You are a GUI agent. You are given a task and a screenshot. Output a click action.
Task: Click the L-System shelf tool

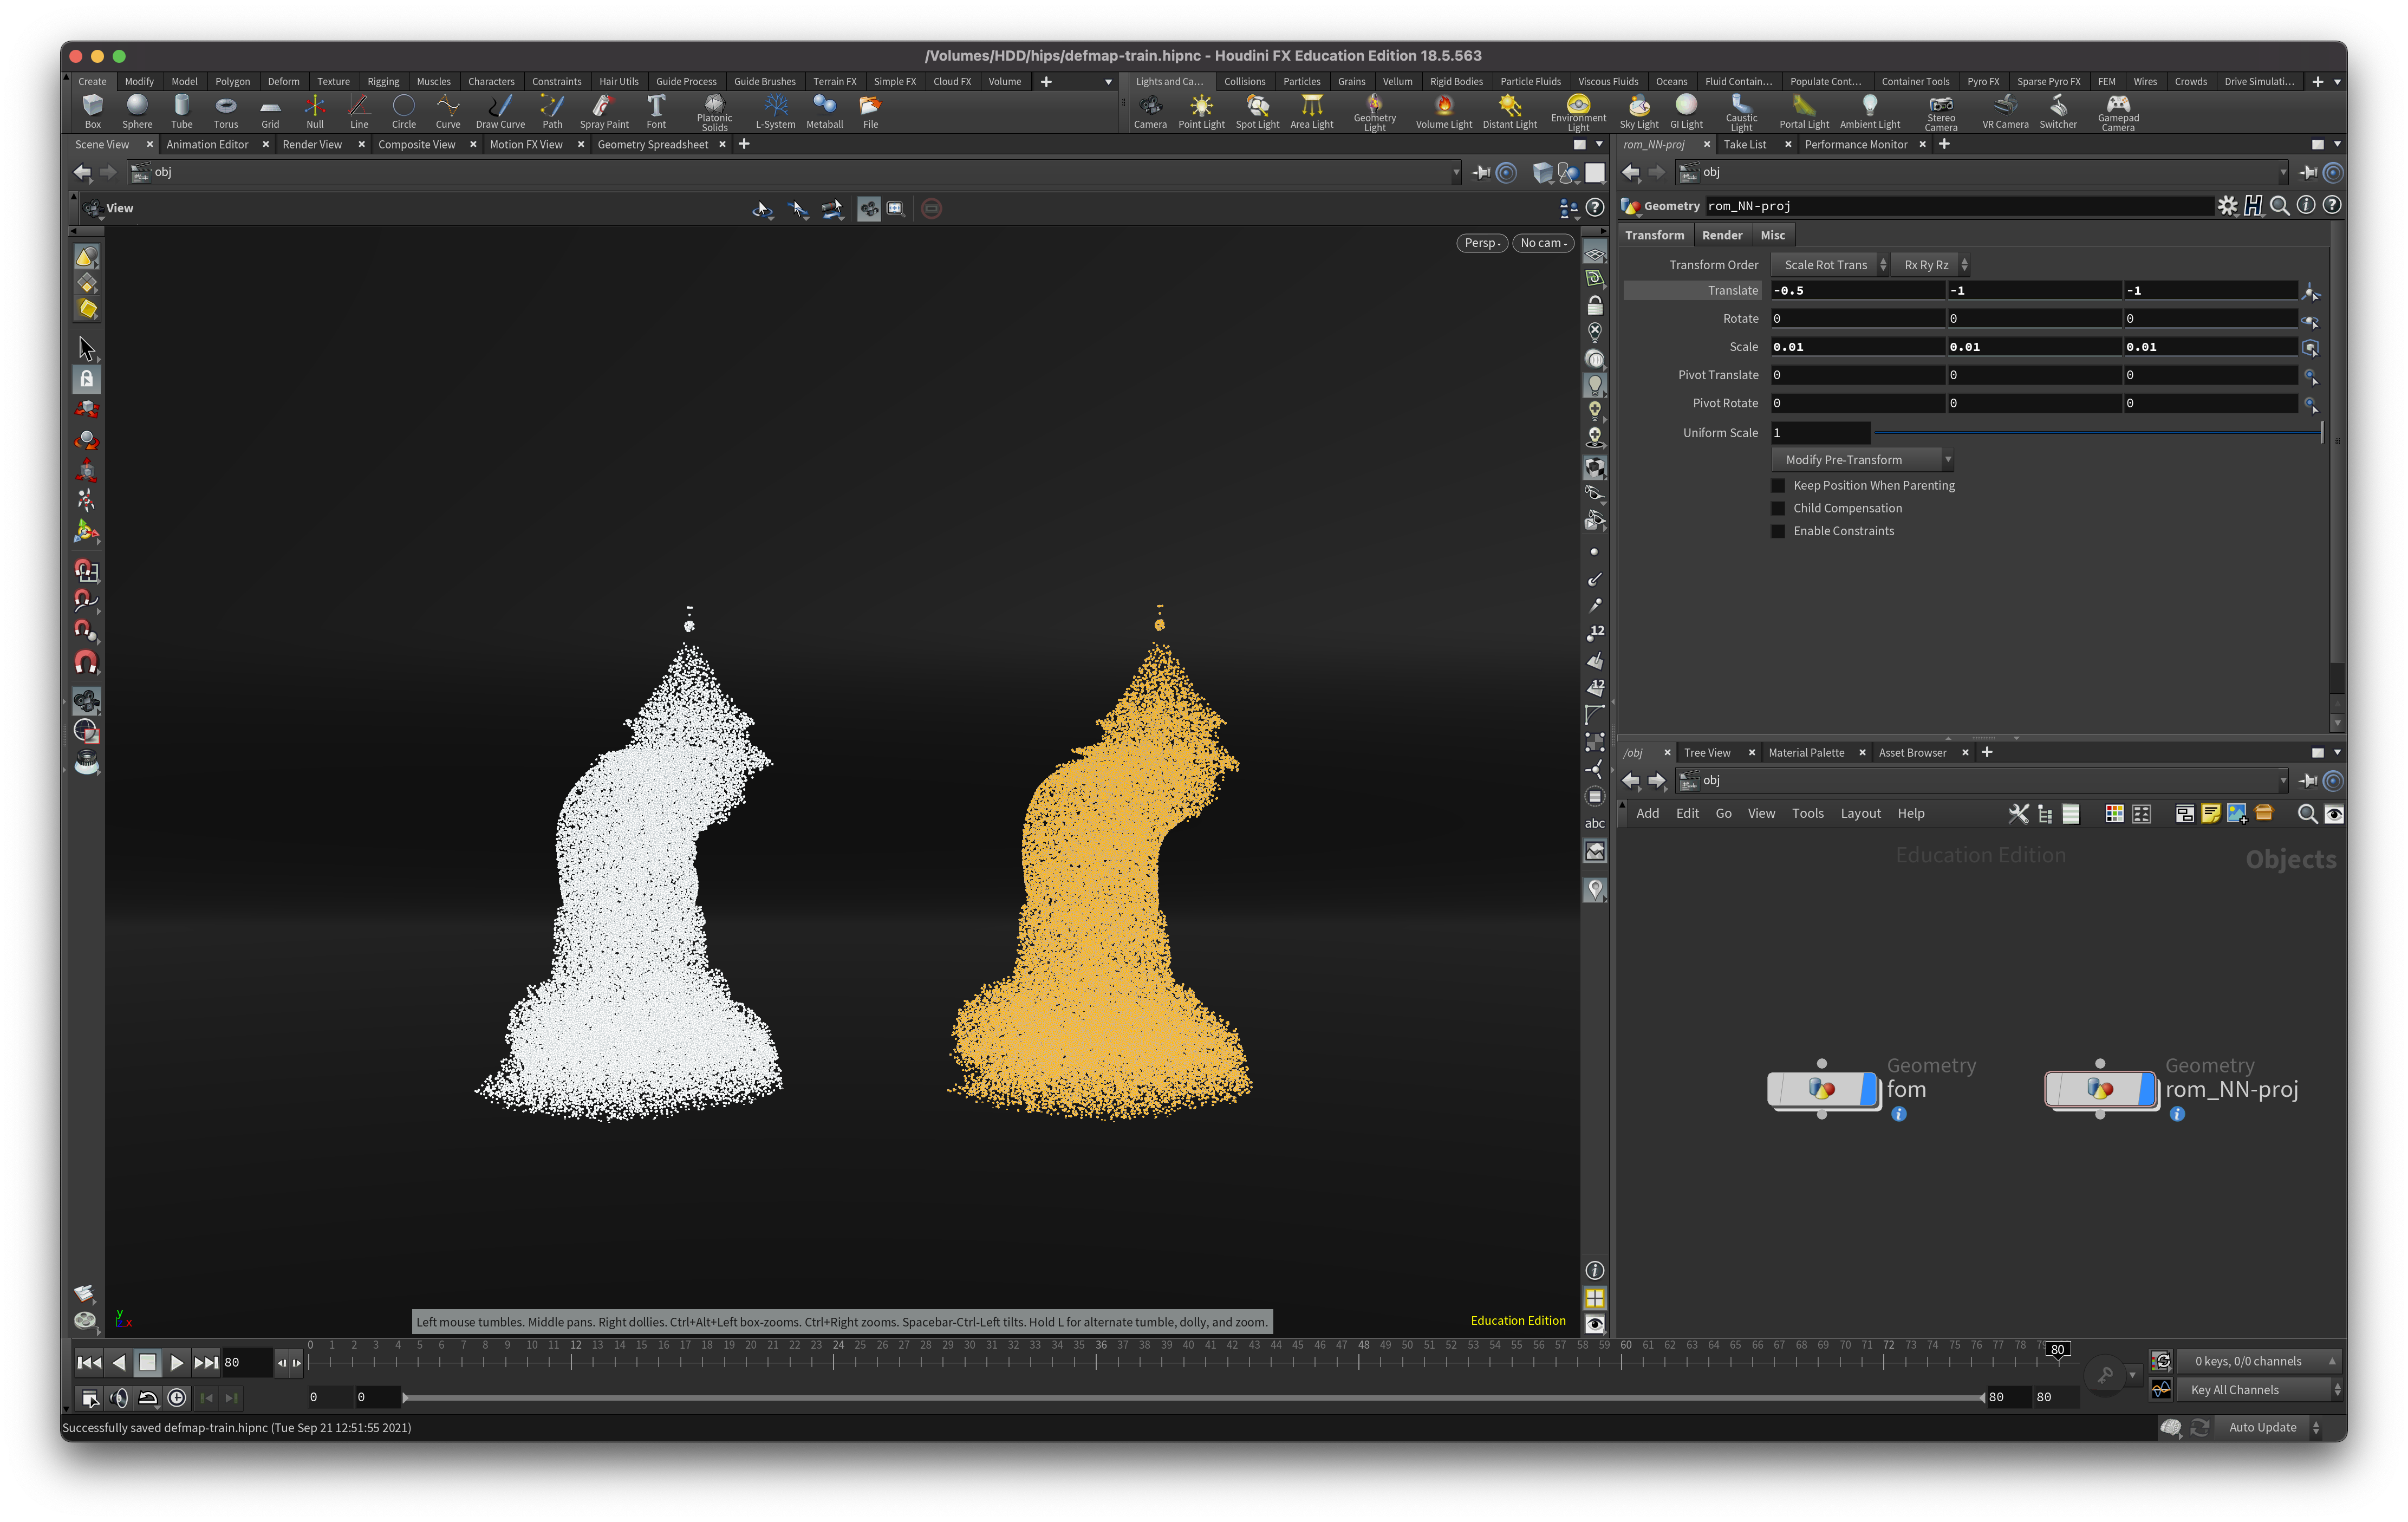[x=775, y=109]
